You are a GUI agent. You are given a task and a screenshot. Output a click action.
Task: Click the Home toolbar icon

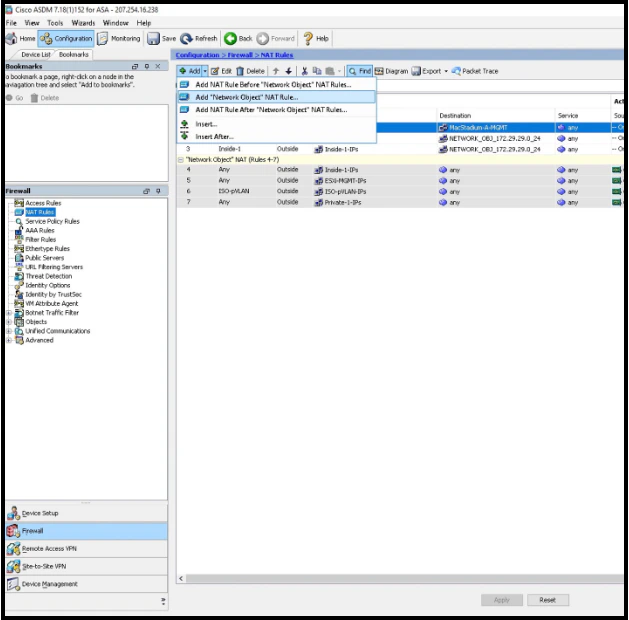(21, 38)
